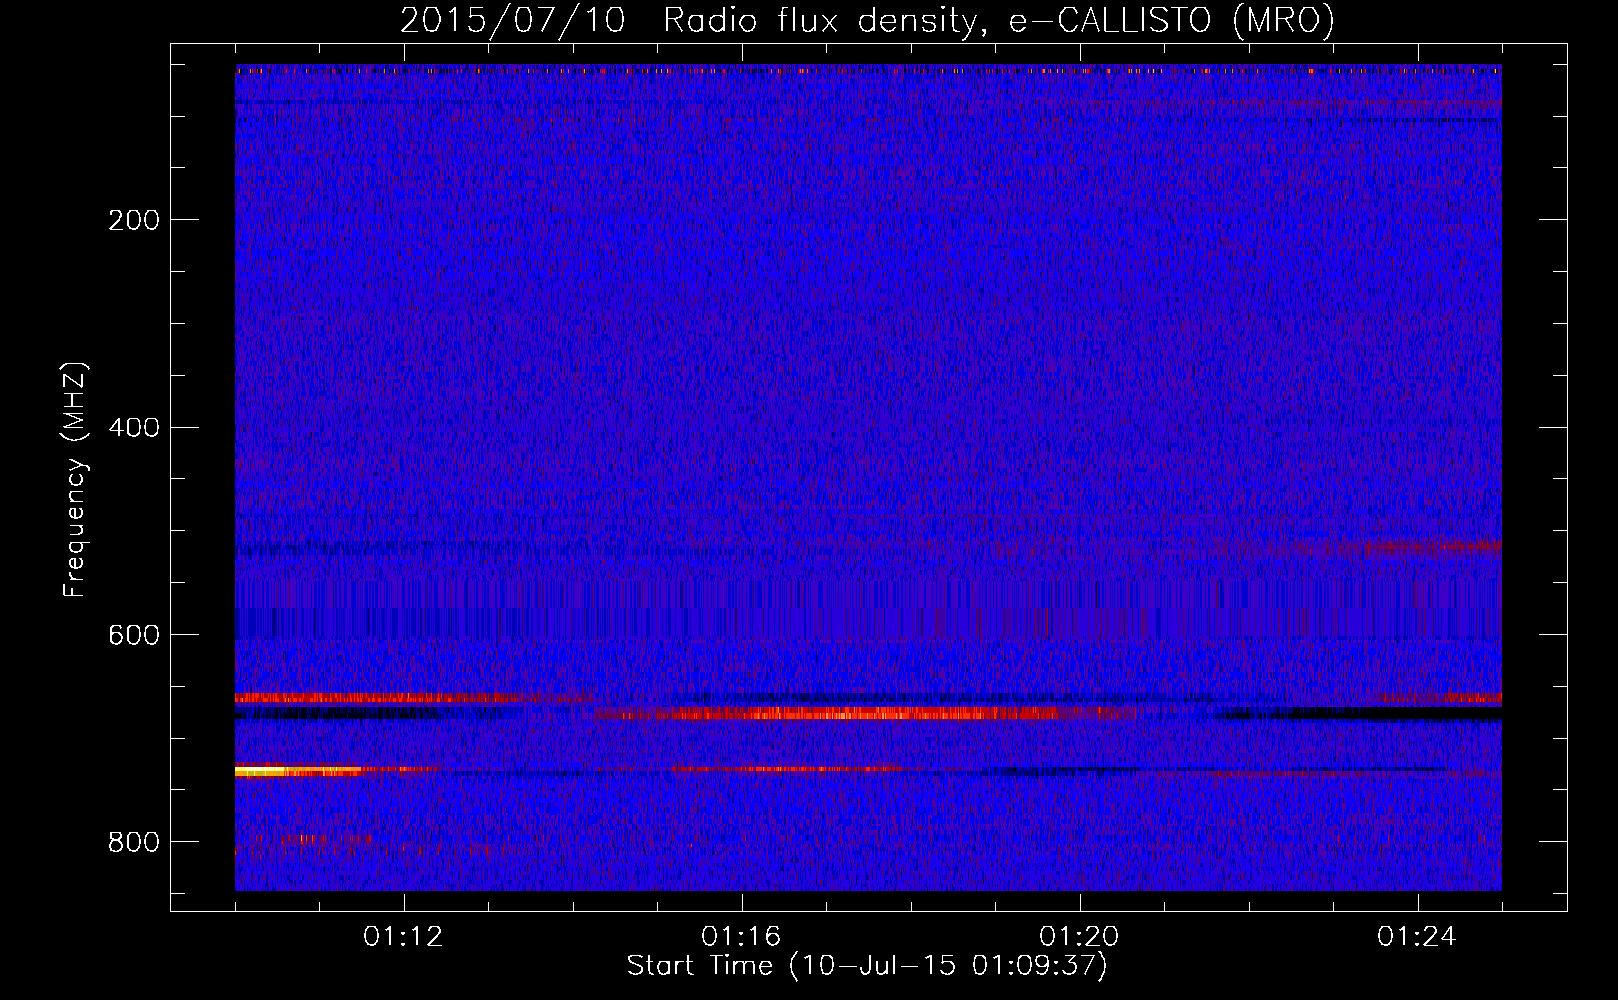Click the 01:24 time tick label
Screen dimensions: 1618x1000
click(x=1418, y=937)
